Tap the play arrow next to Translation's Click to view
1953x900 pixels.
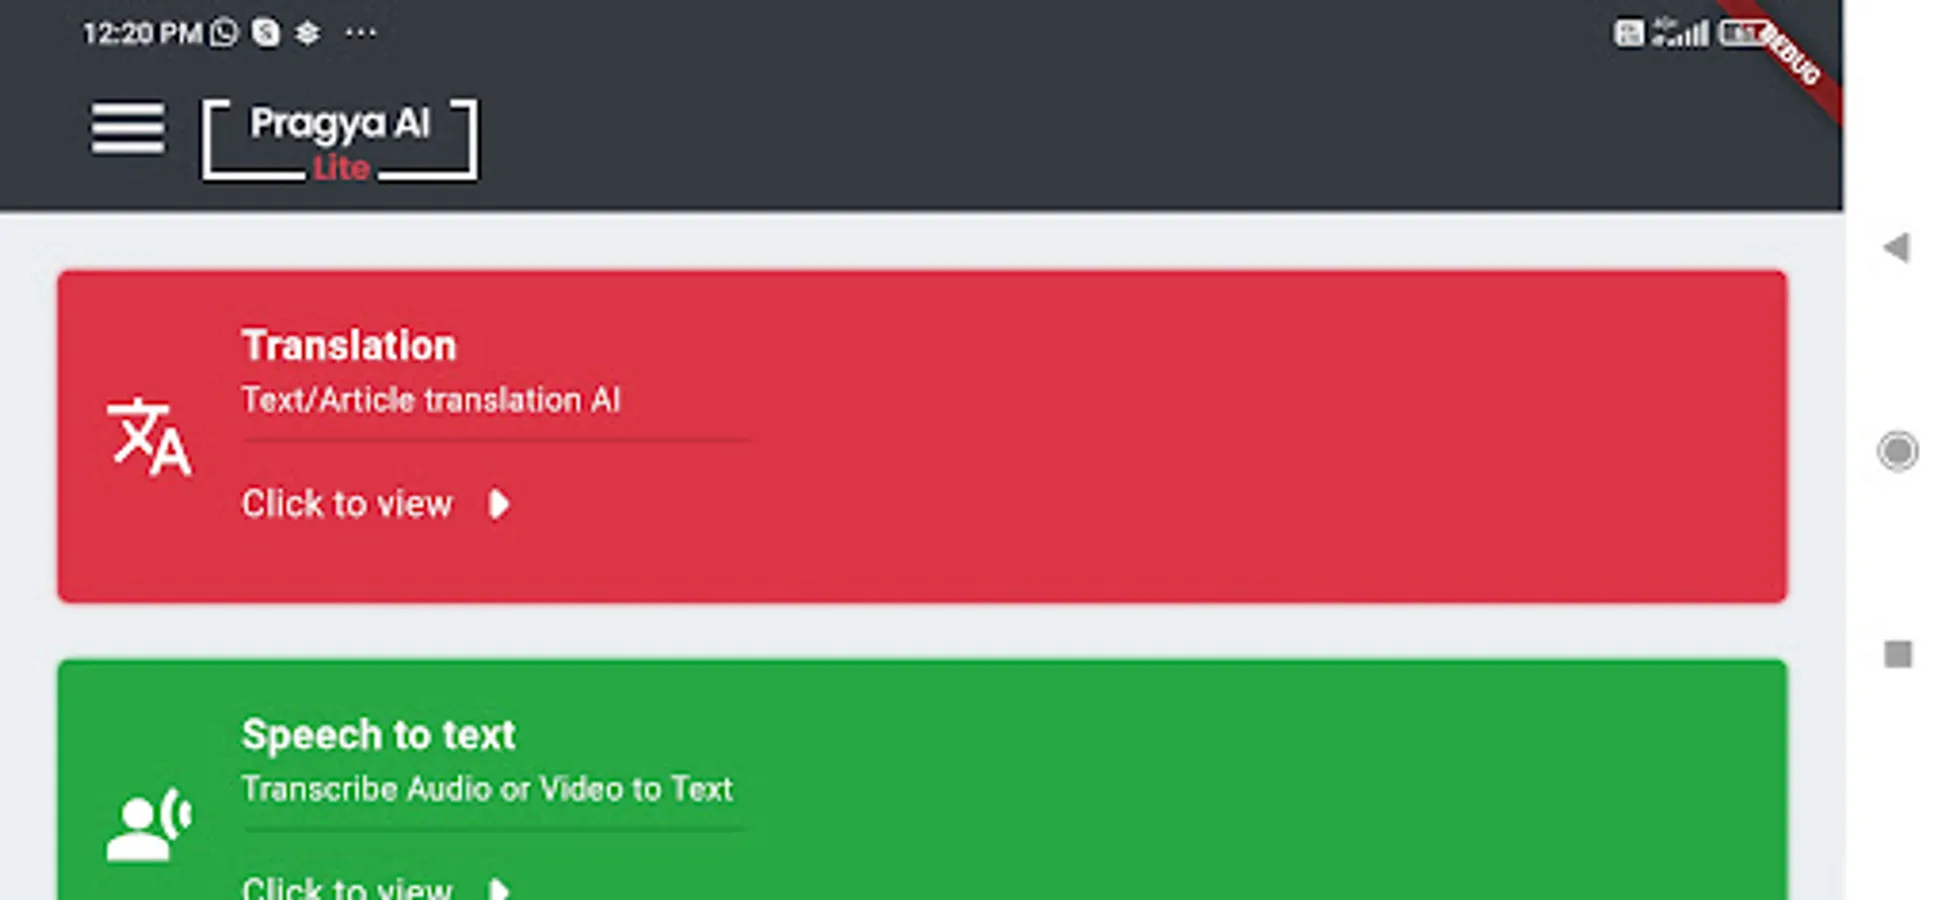501,505
